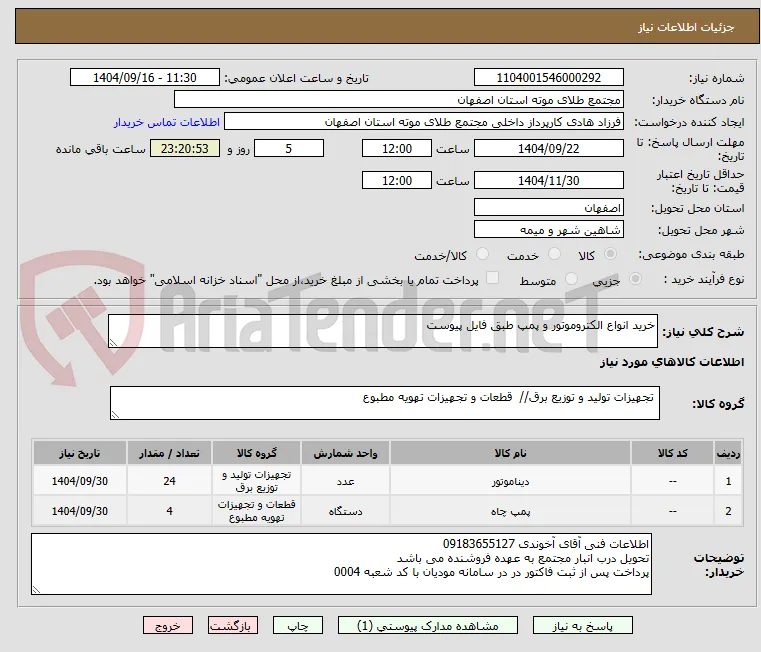The width and height of the screenshot is (761, 652).
Task: Open اطلاعات تماس خریدار link
Action: [167, 122]
